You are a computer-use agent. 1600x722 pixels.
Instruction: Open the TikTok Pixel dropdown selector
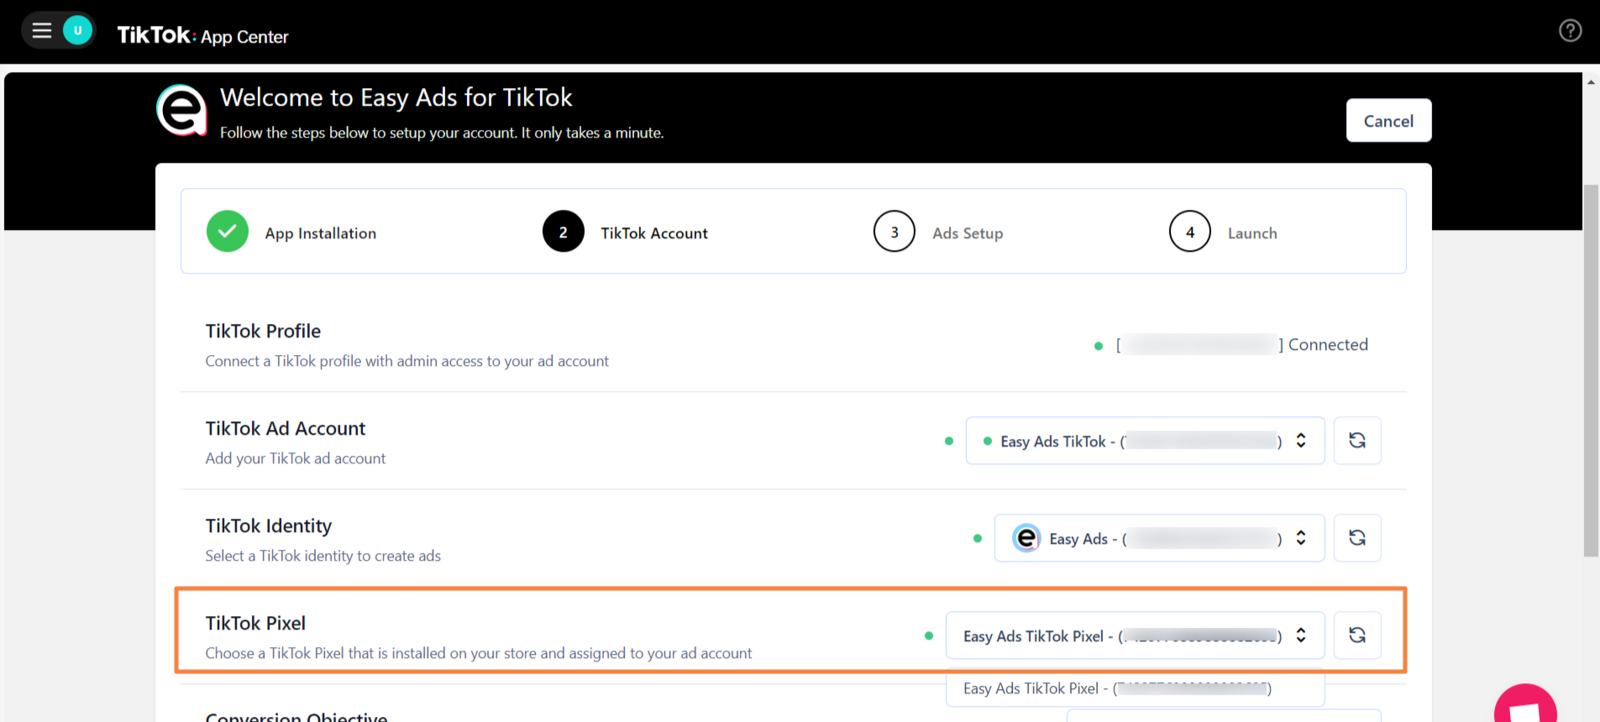tap(1135, 636)
